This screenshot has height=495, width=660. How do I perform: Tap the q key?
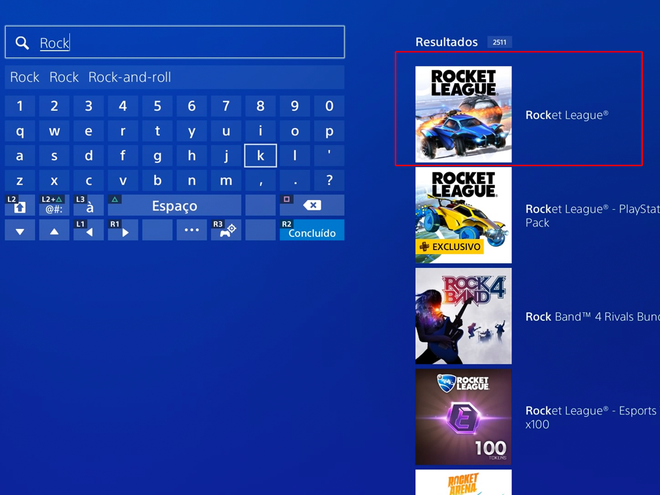20,131
